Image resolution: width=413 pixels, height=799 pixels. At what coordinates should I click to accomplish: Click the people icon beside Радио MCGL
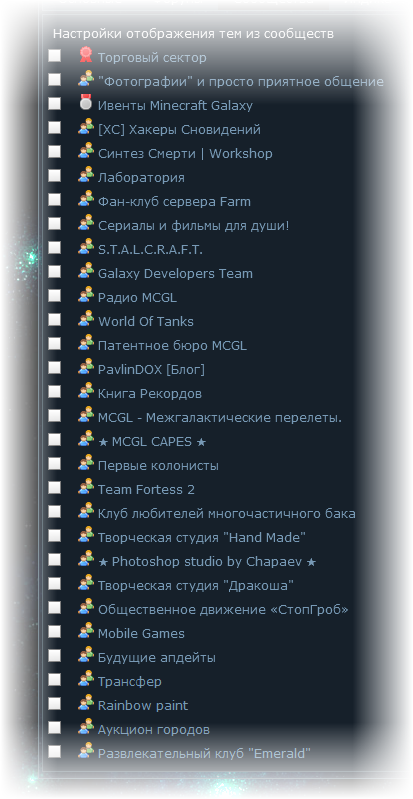(86, 295)
